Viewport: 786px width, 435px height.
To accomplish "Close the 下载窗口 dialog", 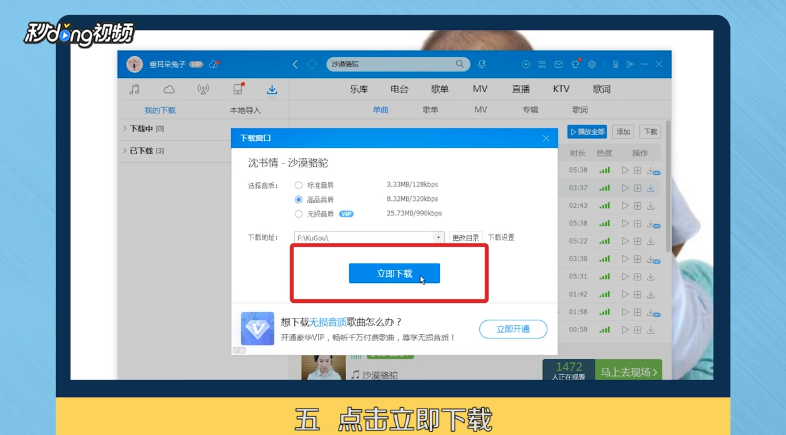I will pyautogui.click(x=546, y=138).
